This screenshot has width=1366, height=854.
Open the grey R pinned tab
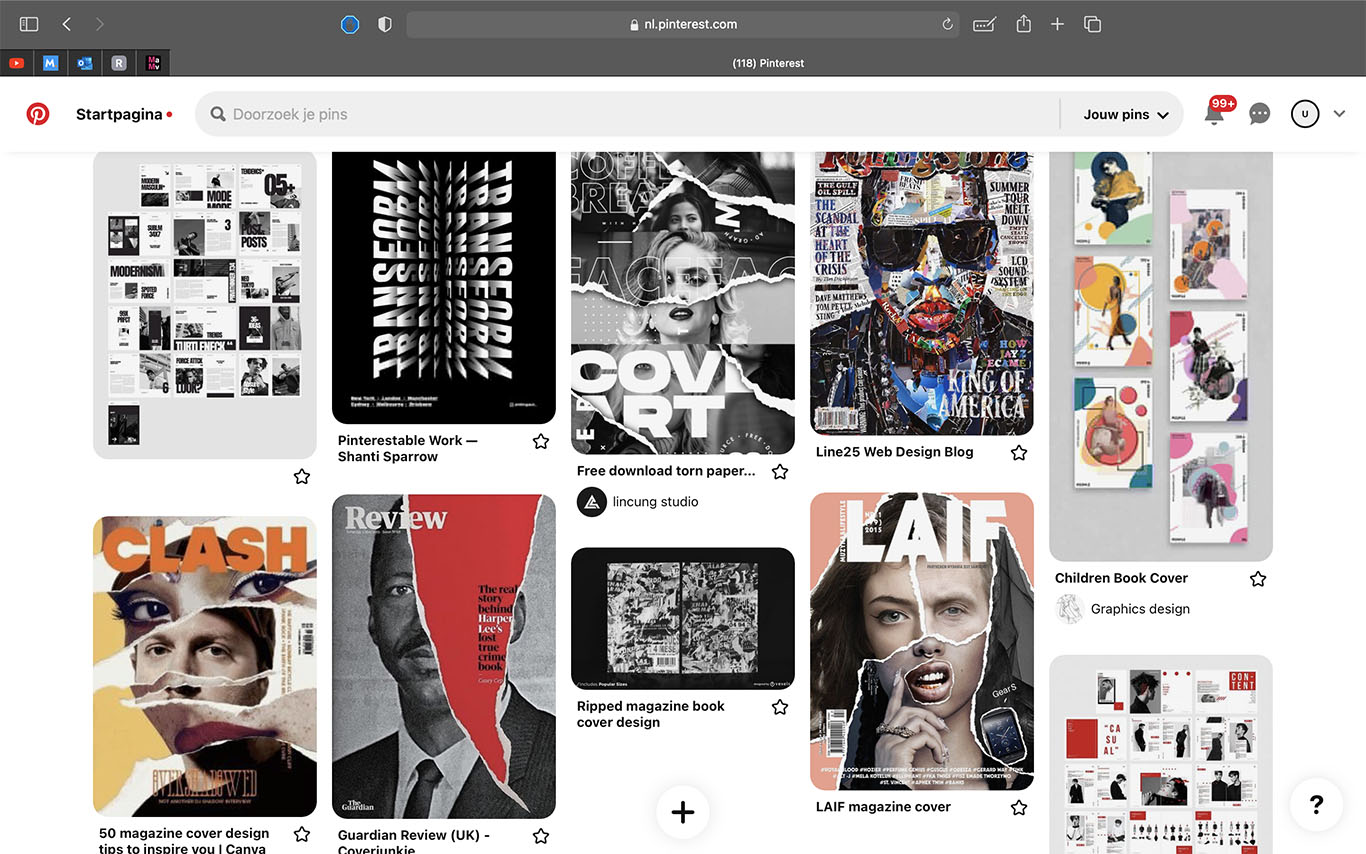click(118, 63)
